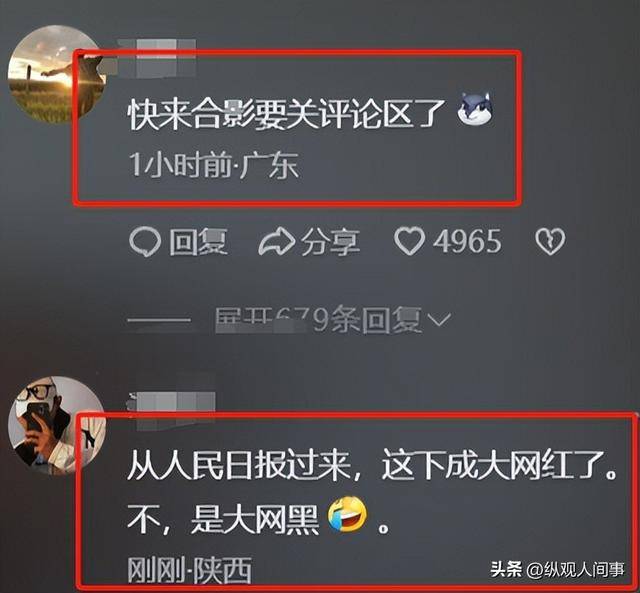640x593 pixels.
Task: Dislike using the broken heart icon
Action: (550, 241)
